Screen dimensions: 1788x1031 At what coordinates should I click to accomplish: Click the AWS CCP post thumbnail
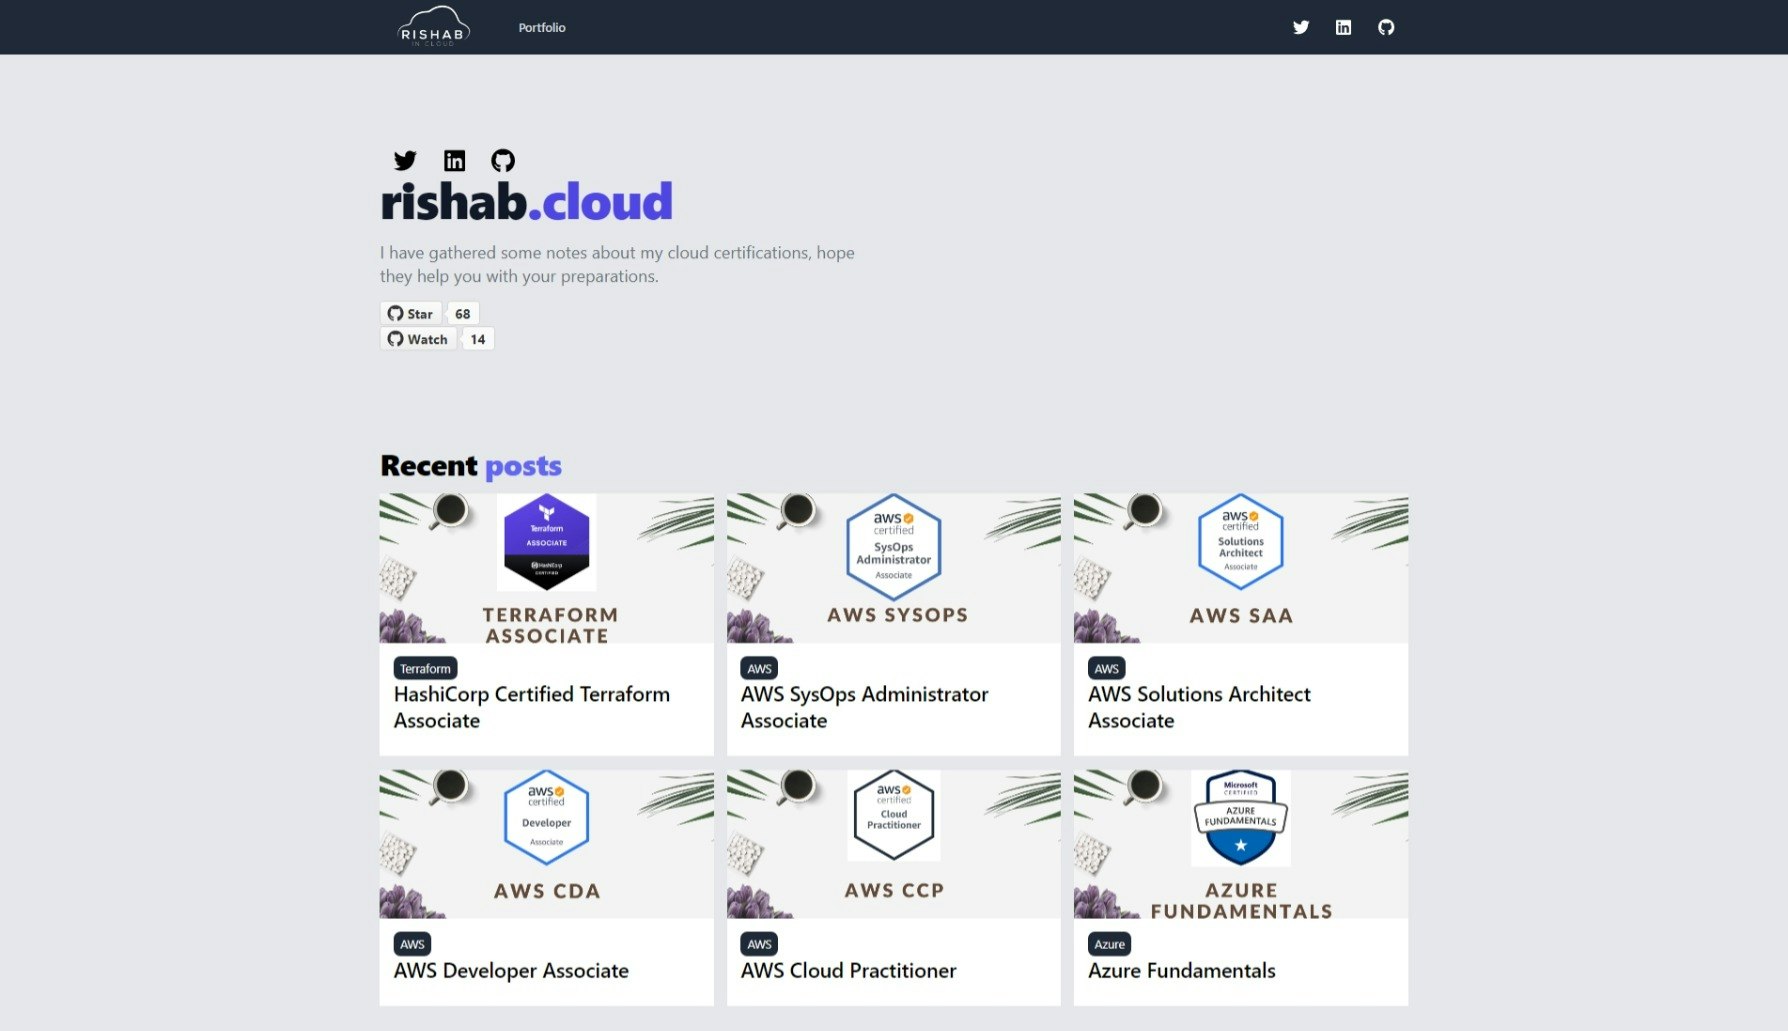pyautogui.click(x=893, y=841)
